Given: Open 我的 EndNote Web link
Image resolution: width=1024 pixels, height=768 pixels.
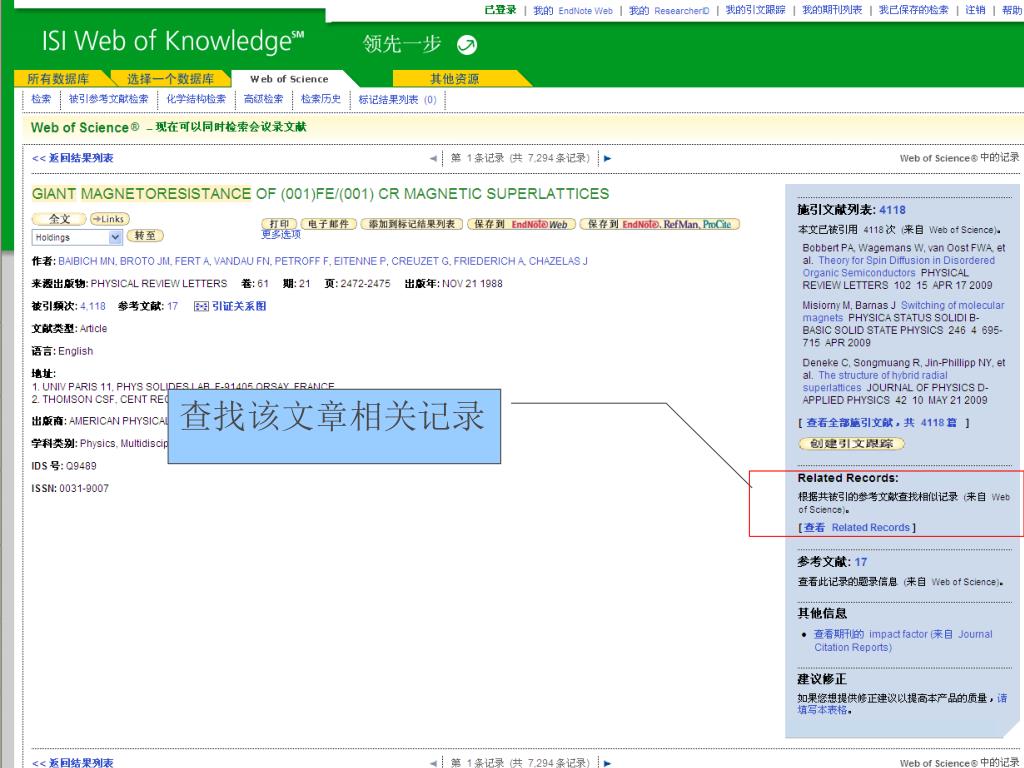Looking at the screenshot, I should 573,10.
